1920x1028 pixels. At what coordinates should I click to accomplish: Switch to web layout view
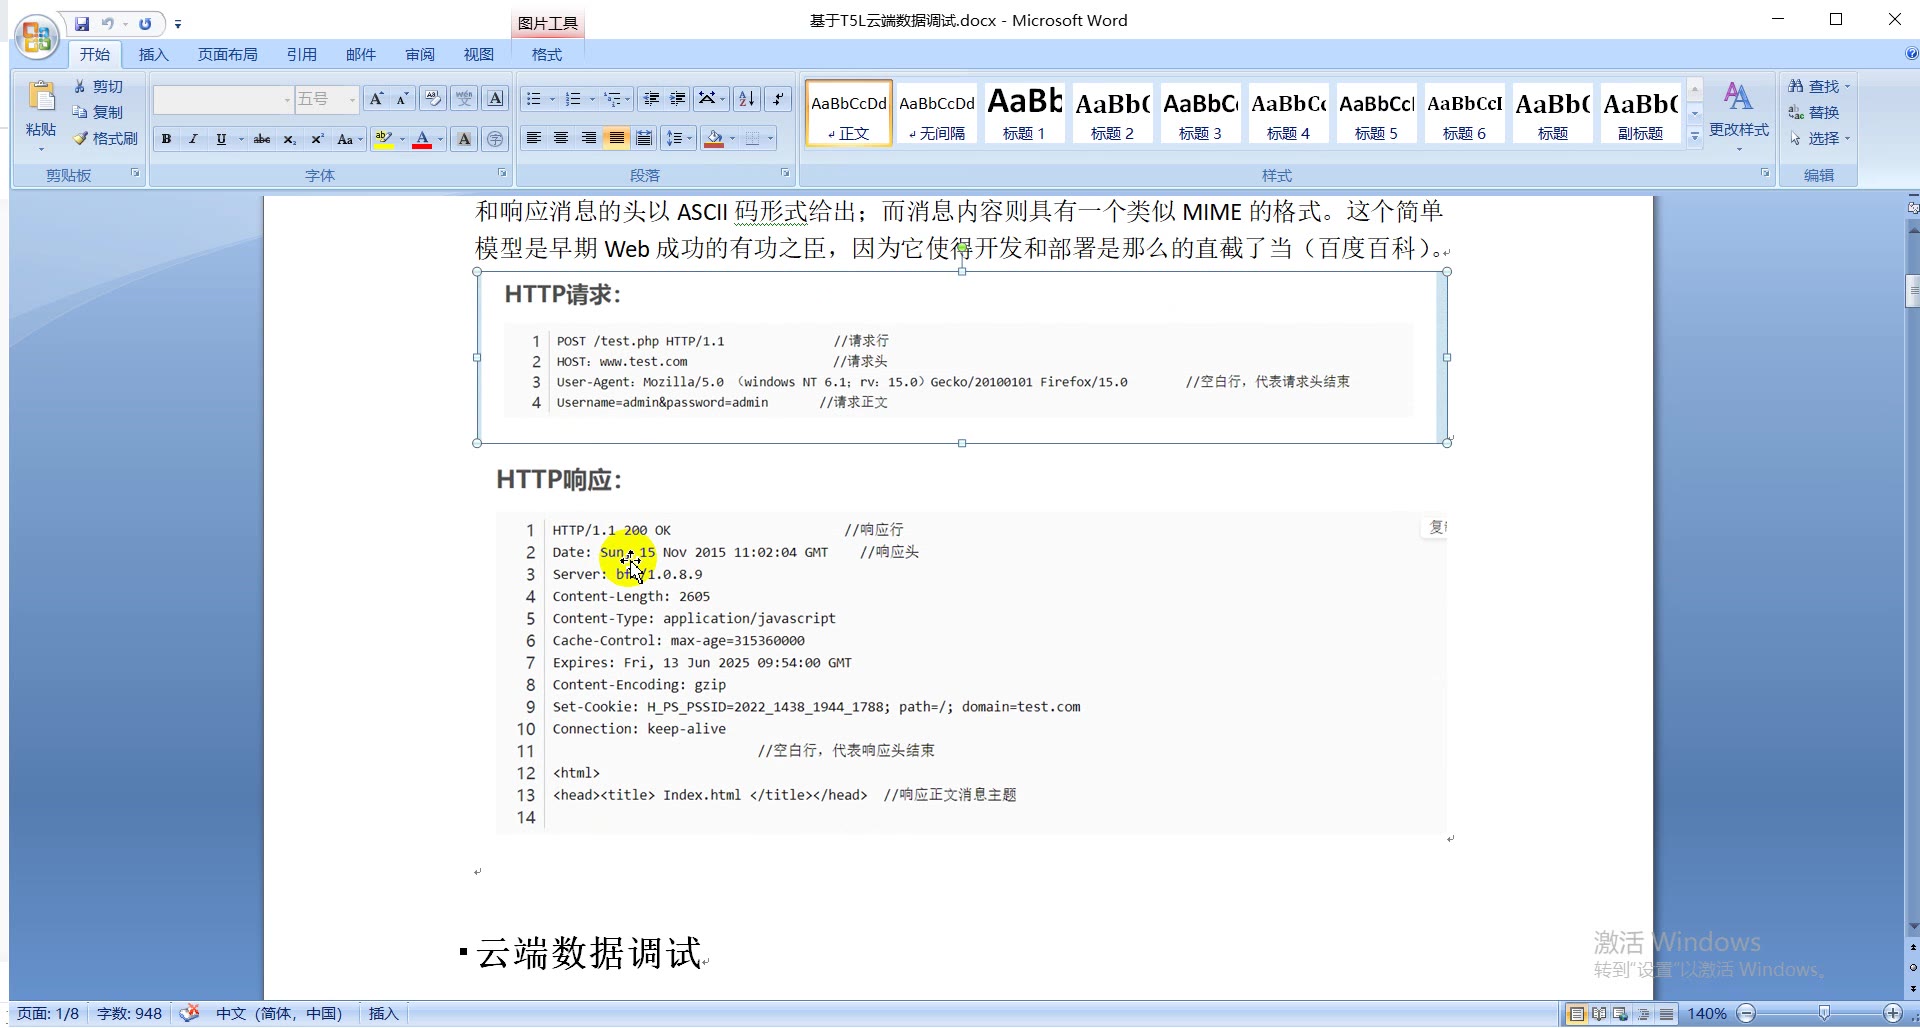(1621, 1014)
